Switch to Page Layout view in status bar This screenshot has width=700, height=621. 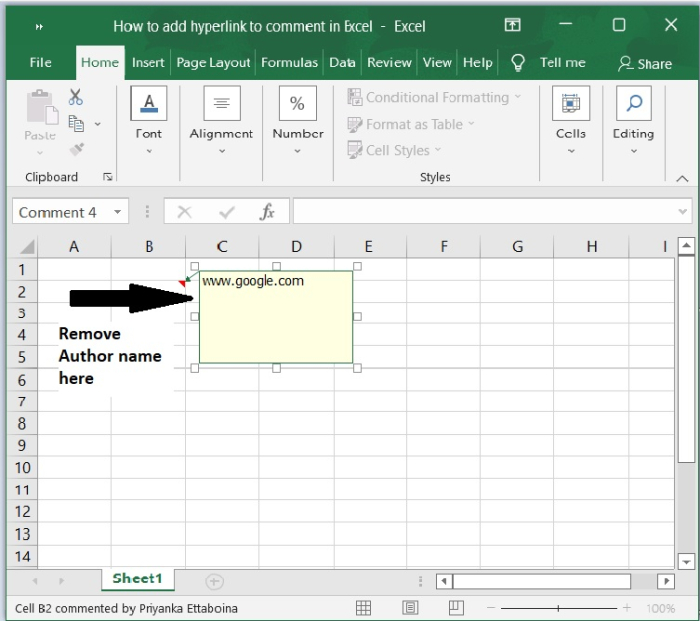pos(410,608)
